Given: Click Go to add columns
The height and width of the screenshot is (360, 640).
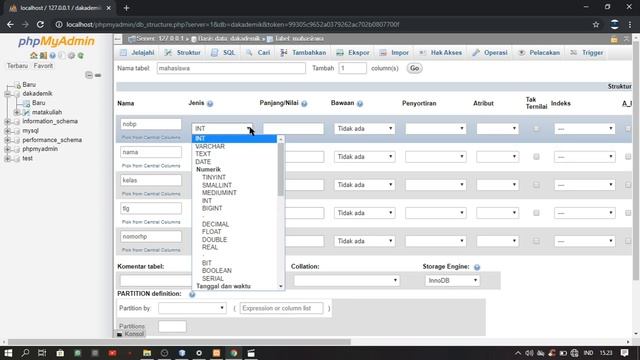Looking at the screenshot, I should pos(414,68).
